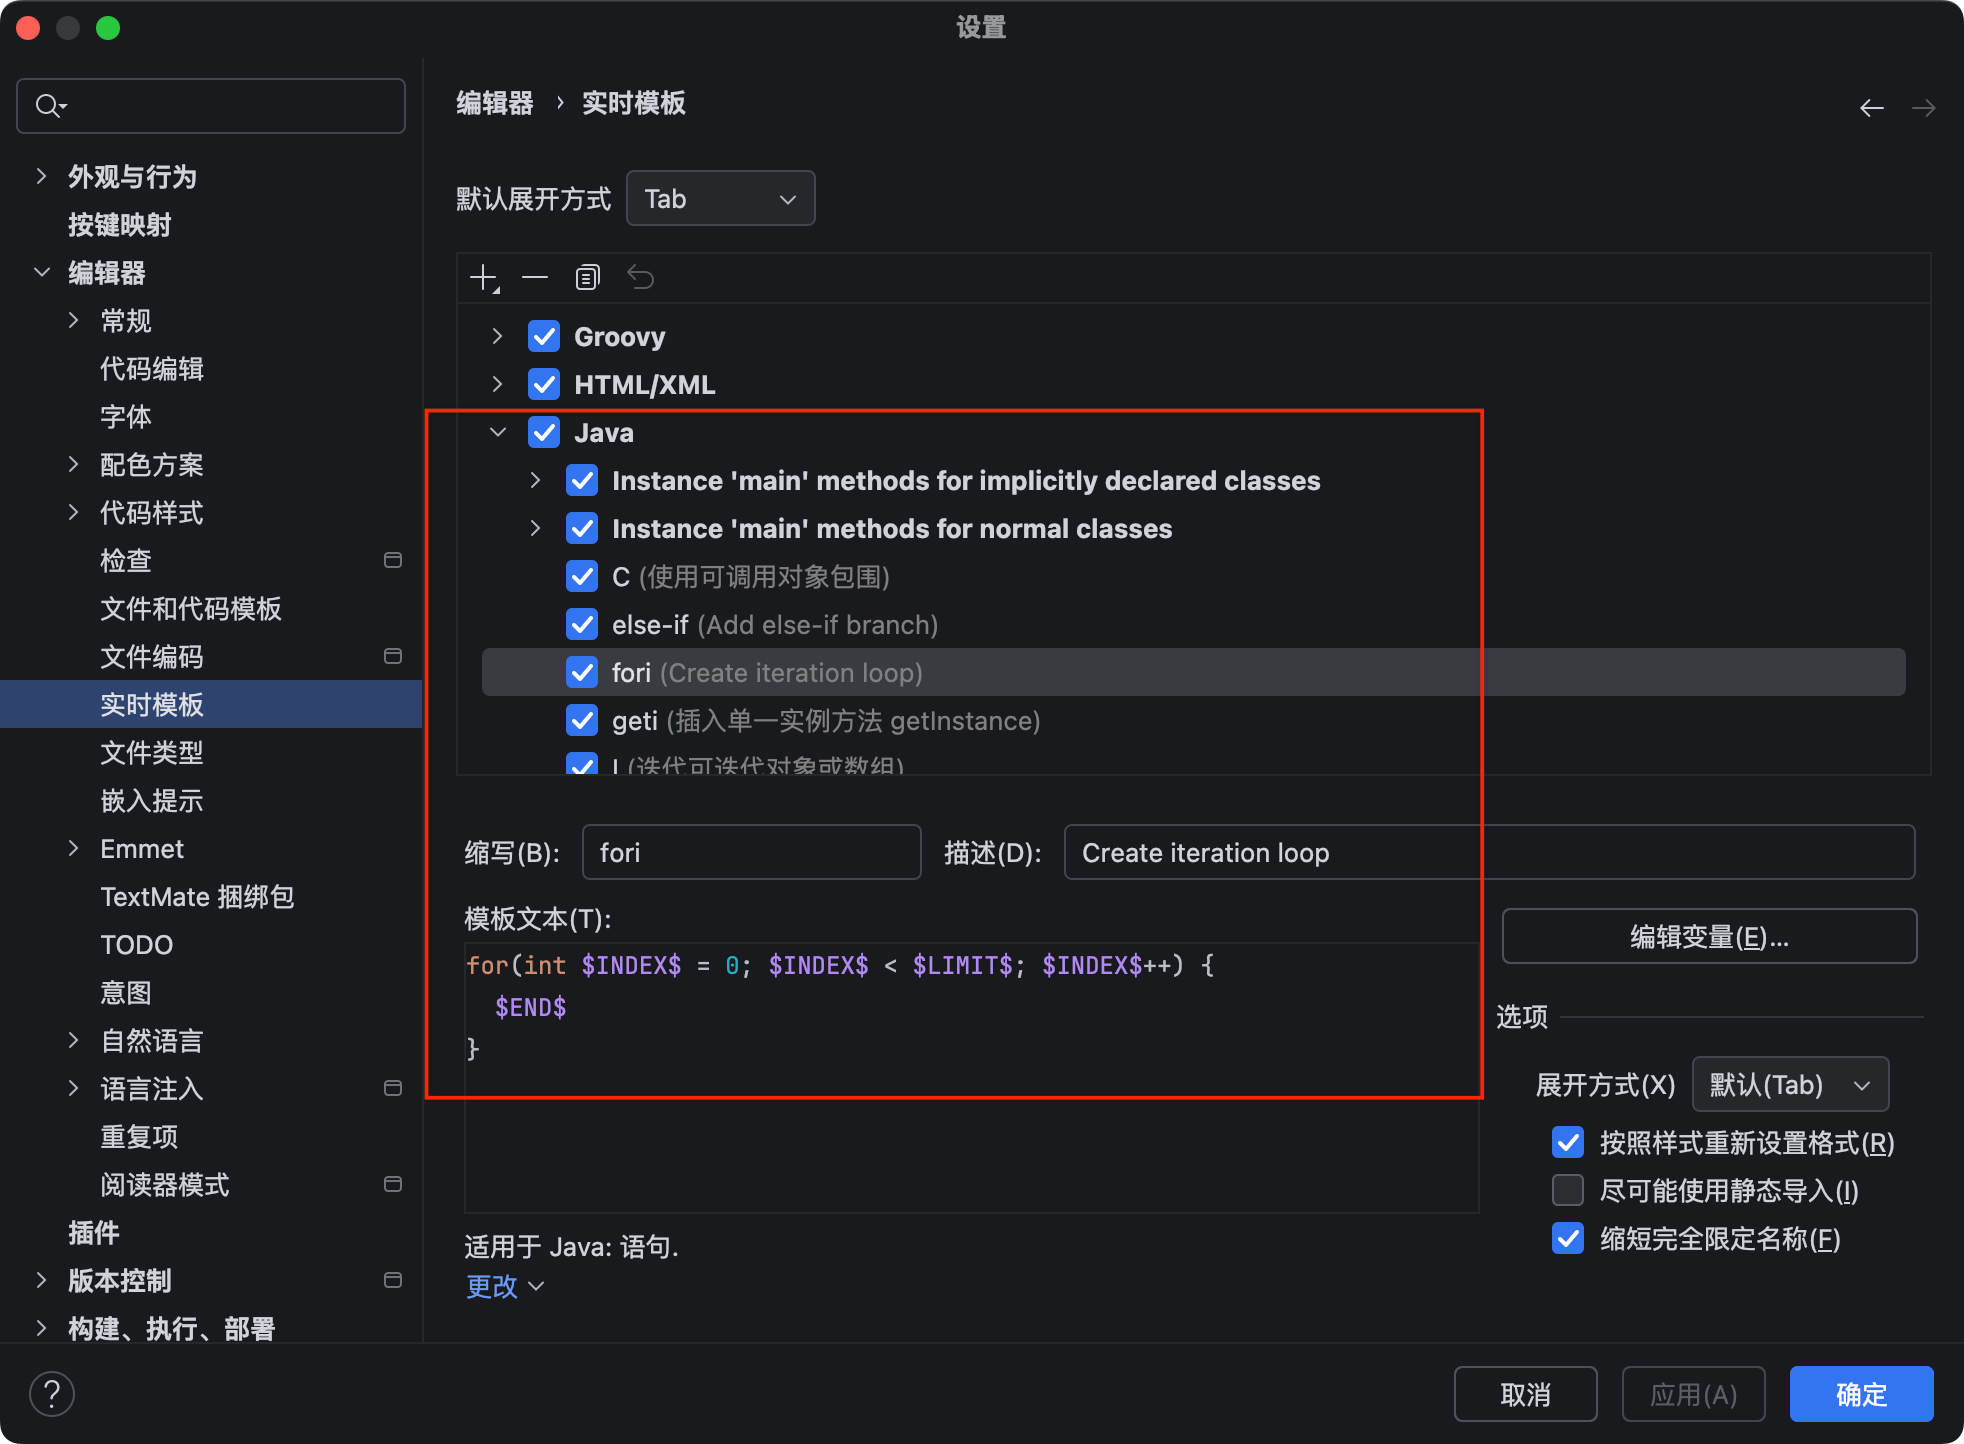Click the restore deleted templates undo icon

tap(640, 278)
